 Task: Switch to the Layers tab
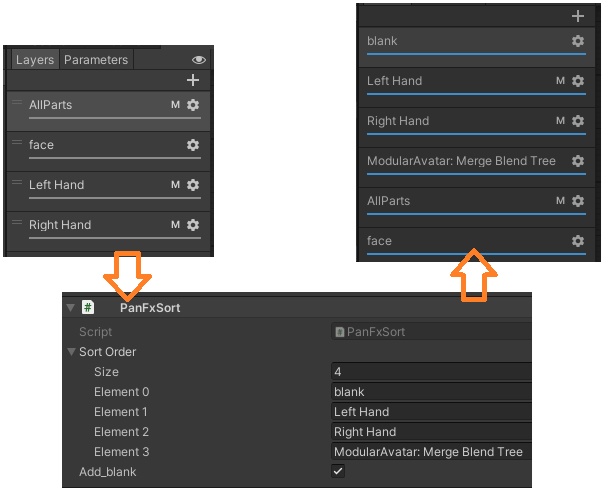click(35, 60)
